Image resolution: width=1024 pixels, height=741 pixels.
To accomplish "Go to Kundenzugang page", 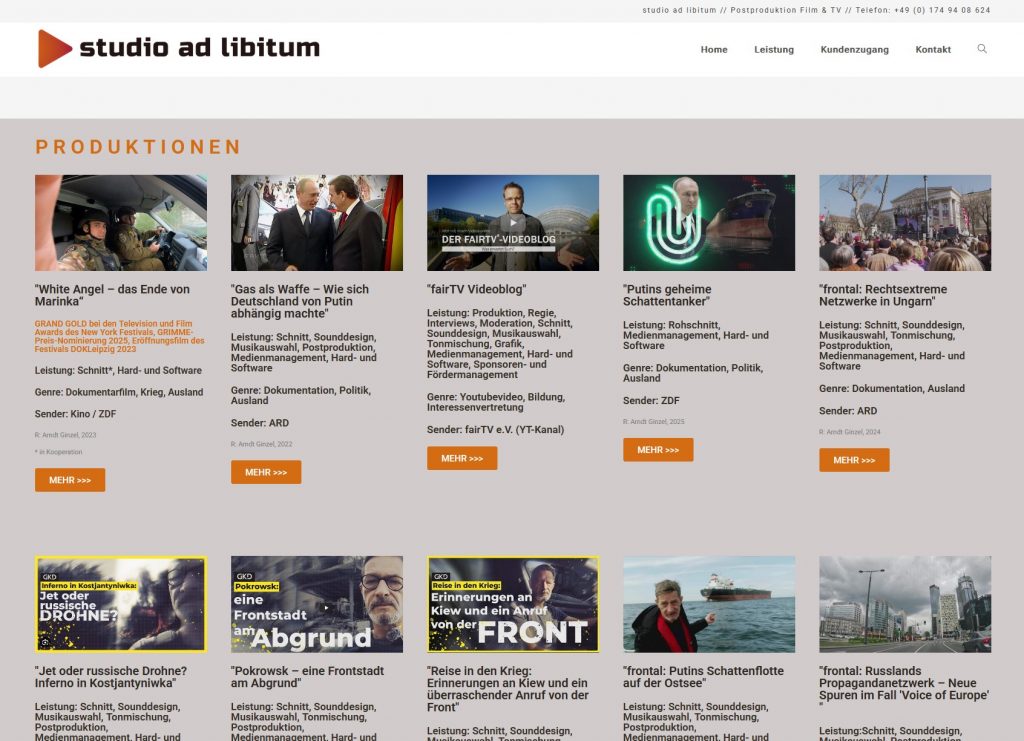I will (x=854, y=50).
